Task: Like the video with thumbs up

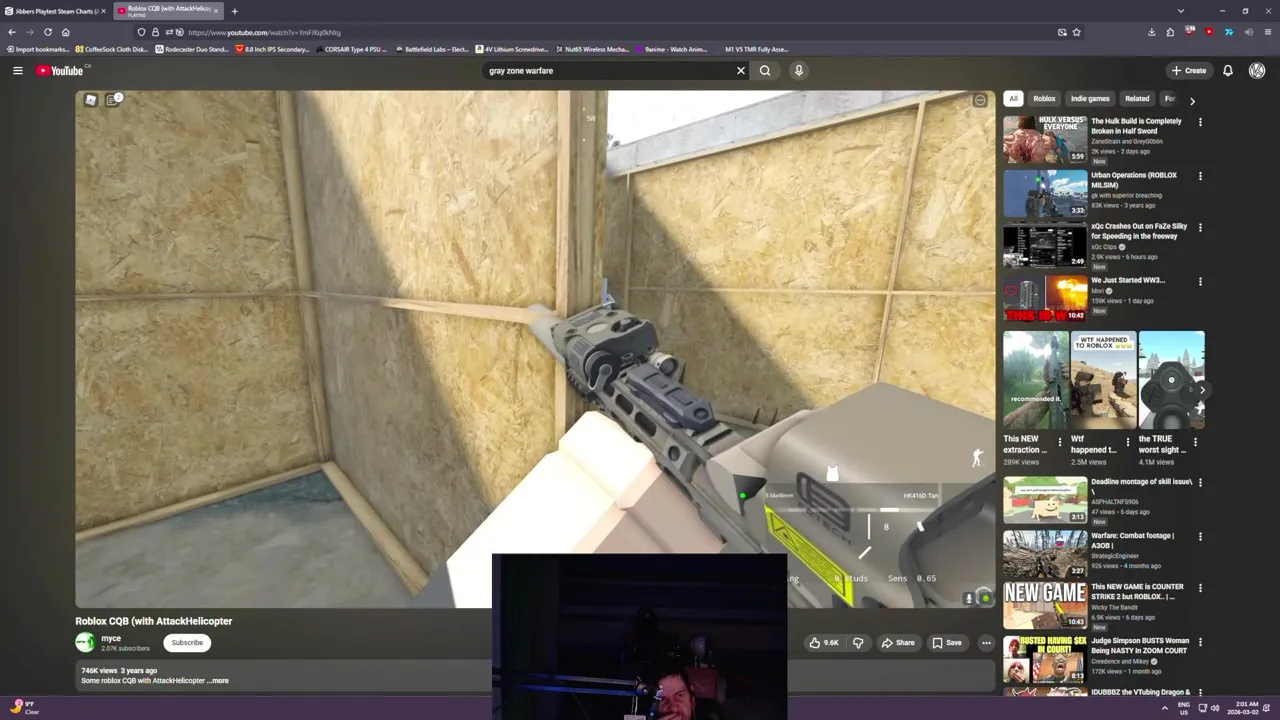Action: (x=824, y=643)
